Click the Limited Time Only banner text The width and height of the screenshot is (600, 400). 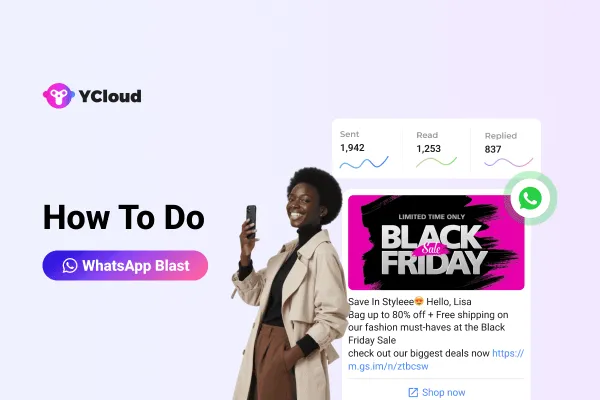(432, 217)
